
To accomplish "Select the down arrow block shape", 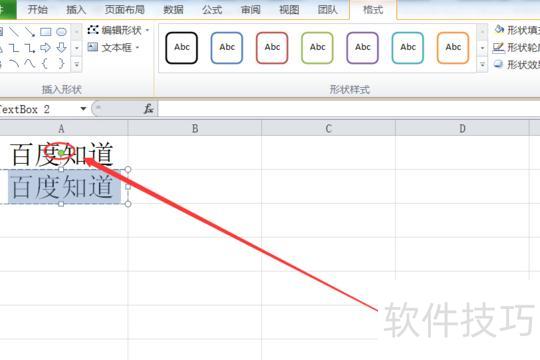I will click(61, 48).
